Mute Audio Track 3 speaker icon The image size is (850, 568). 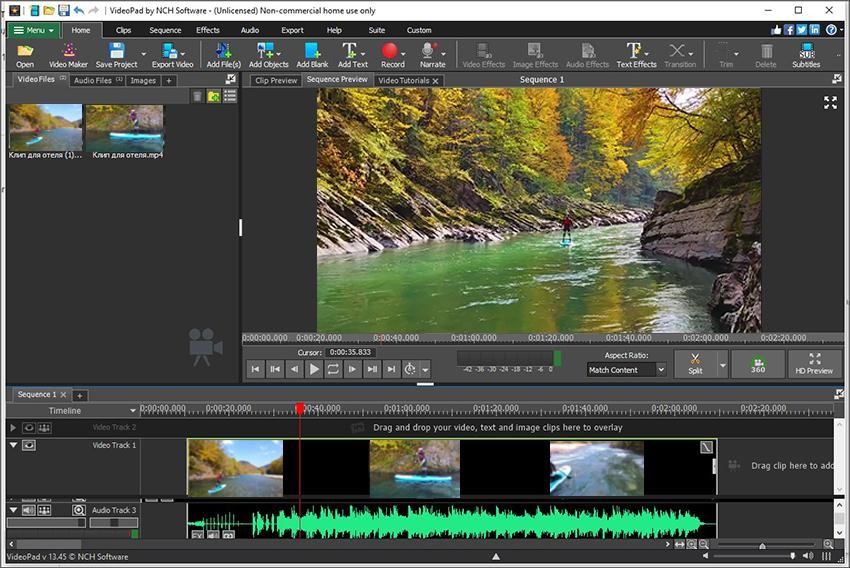(x=29, y=510)
